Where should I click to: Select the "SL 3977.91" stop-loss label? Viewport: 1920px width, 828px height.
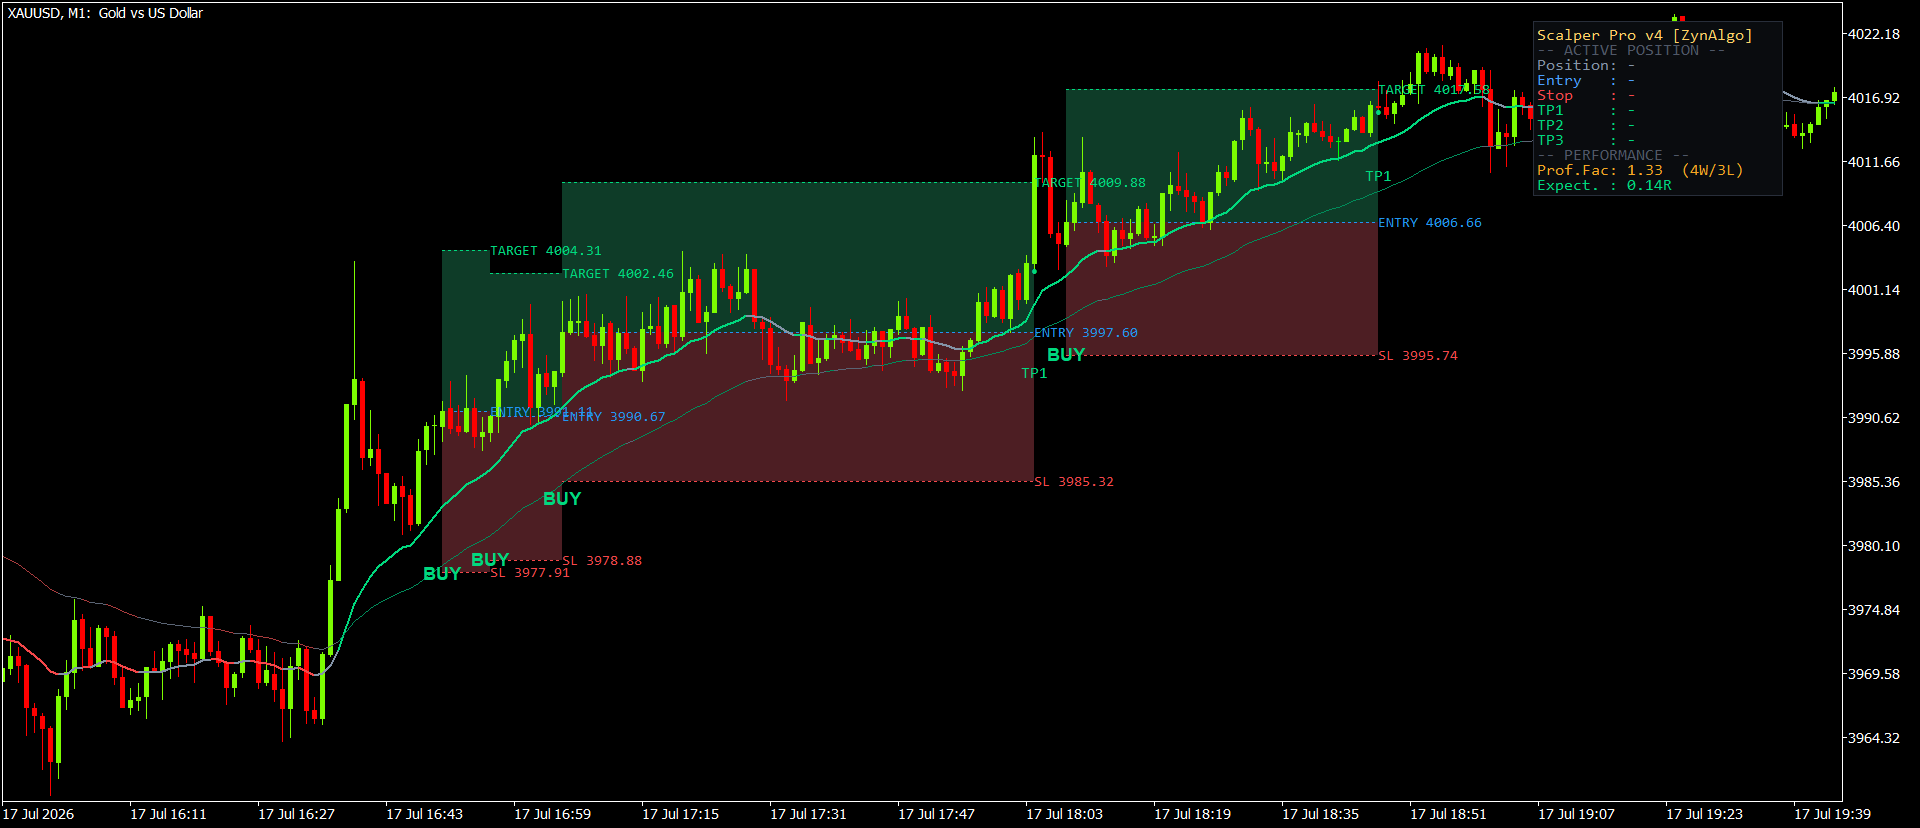(530, 573)
